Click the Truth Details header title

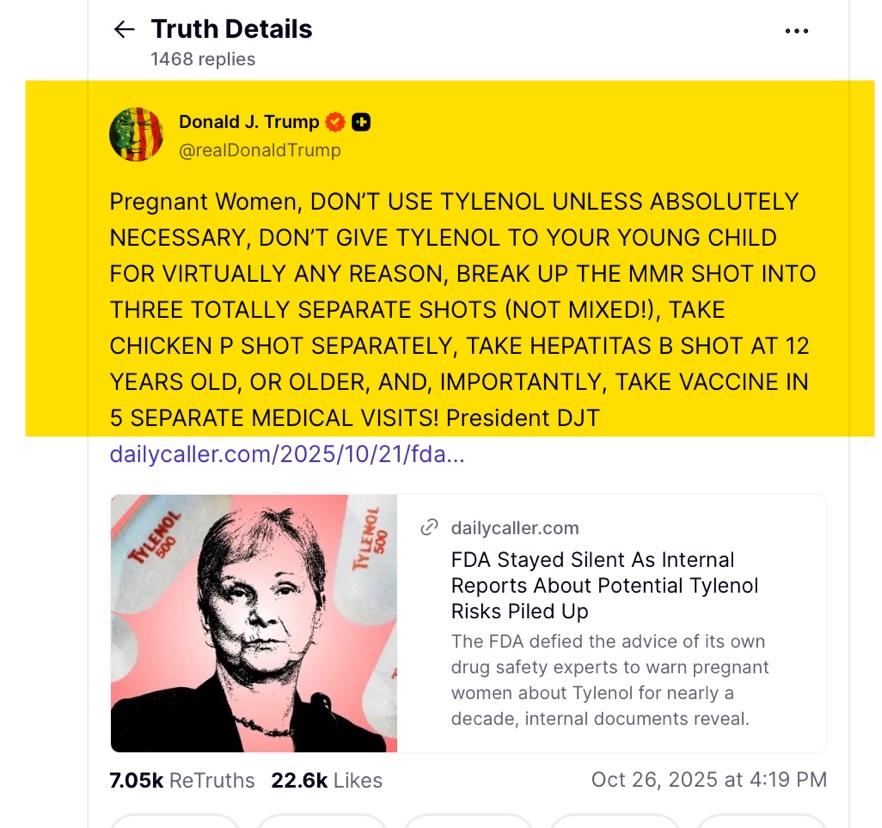tap(231, 29)
